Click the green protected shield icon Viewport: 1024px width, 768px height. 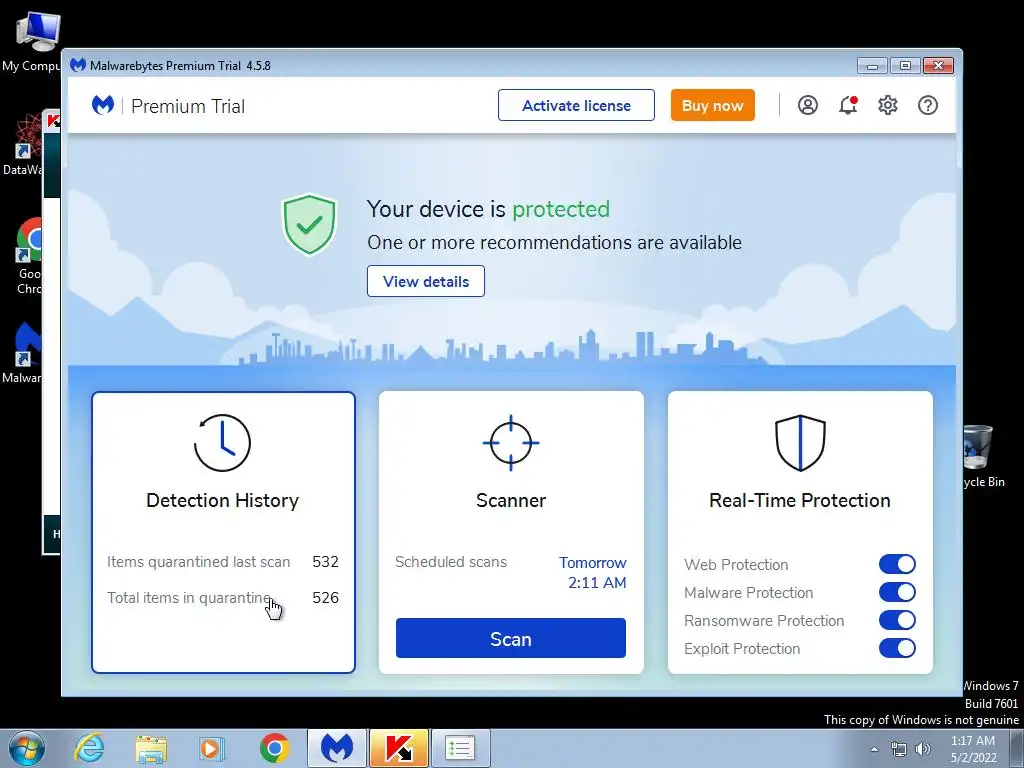point(309,224)
